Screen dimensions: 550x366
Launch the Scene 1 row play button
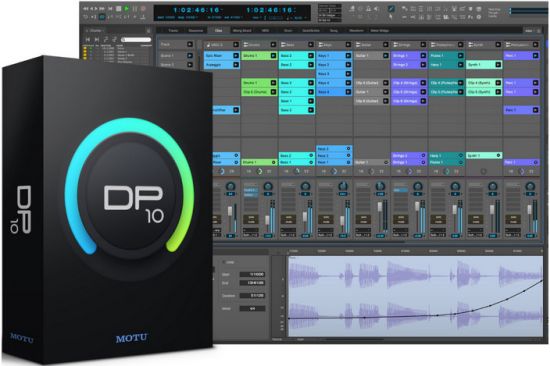pyautogui.click(x=190, y=55)
